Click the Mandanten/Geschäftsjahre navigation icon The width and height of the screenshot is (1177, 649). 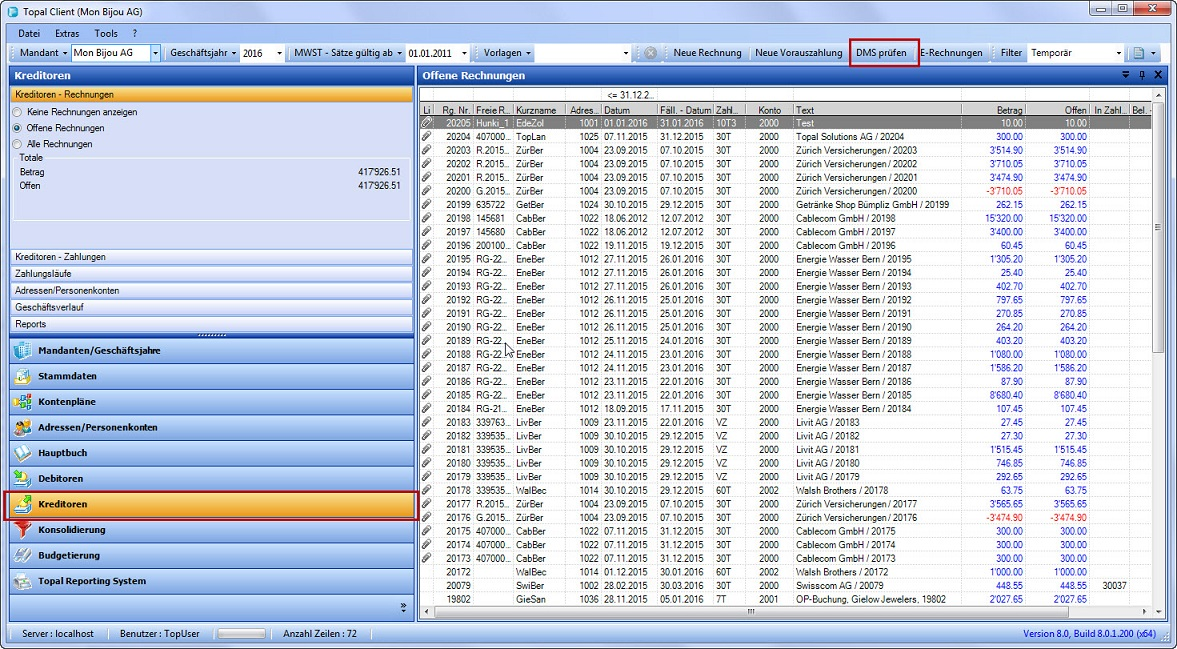(23, 351)
